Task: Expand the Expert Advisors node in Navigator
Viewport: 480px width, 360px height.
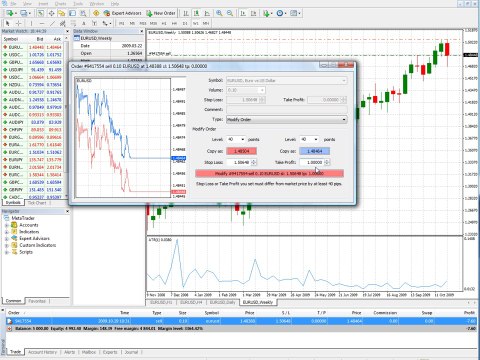Action: (6, 239)
